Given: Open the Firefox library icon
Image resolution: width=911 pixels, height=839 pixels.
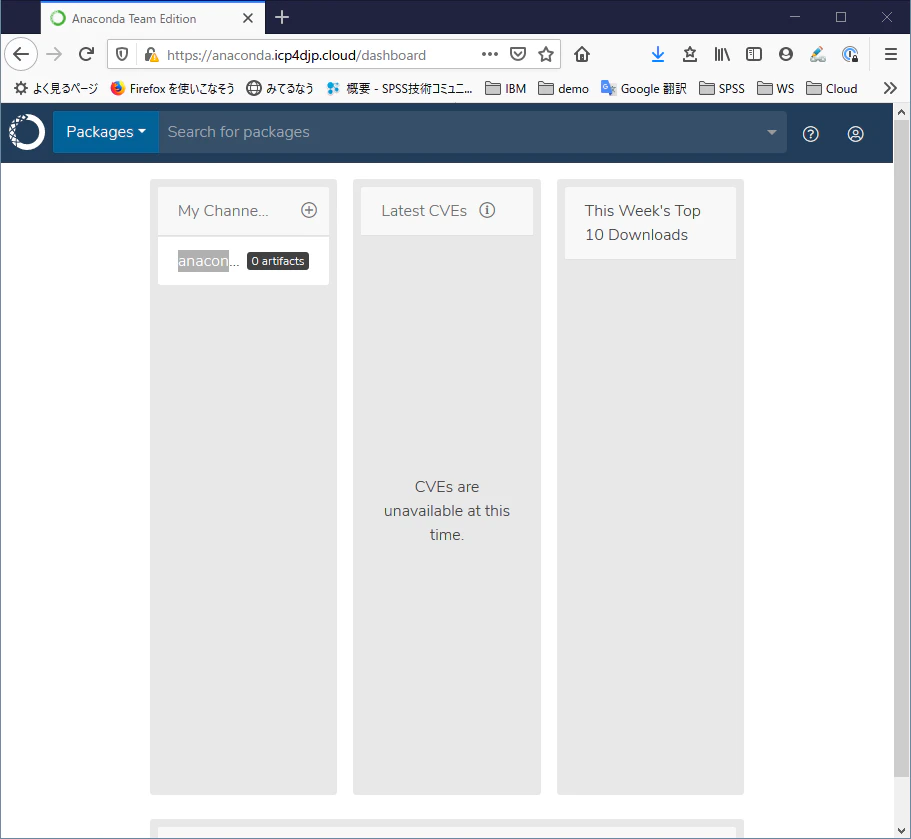Looking at the screenshot, I should 722,55.
